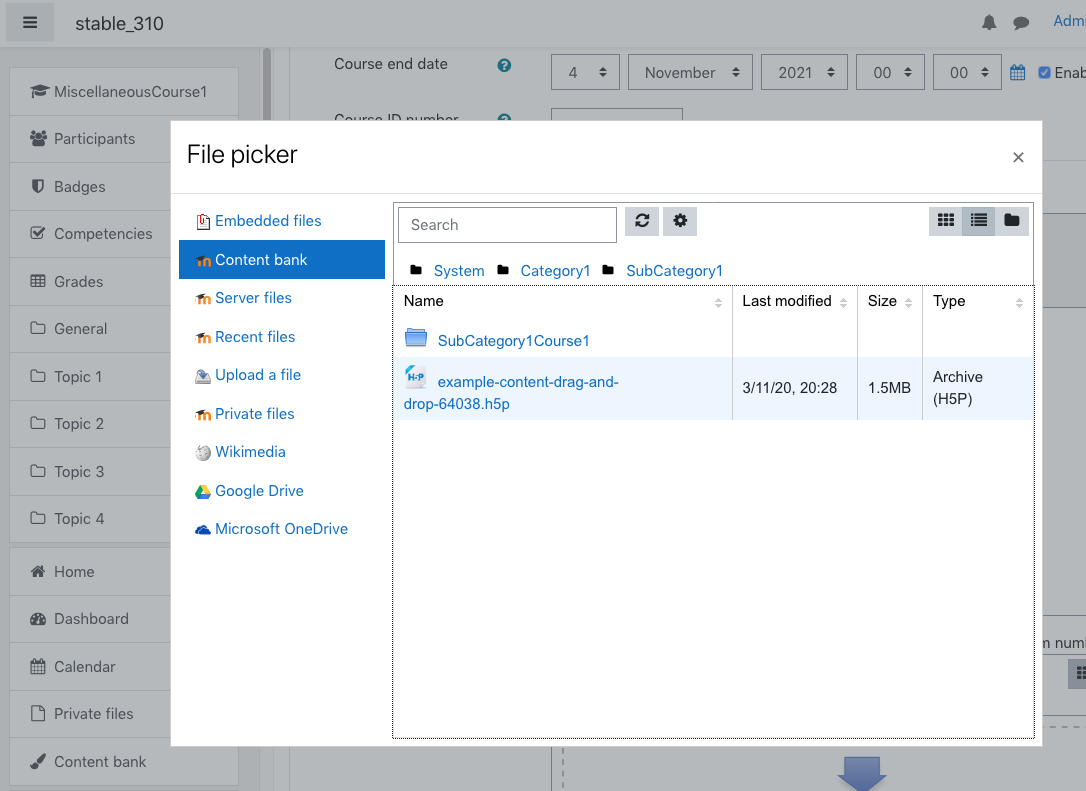
Task: Click the 1.5MB size cell
Action: (x=889, y=389)
